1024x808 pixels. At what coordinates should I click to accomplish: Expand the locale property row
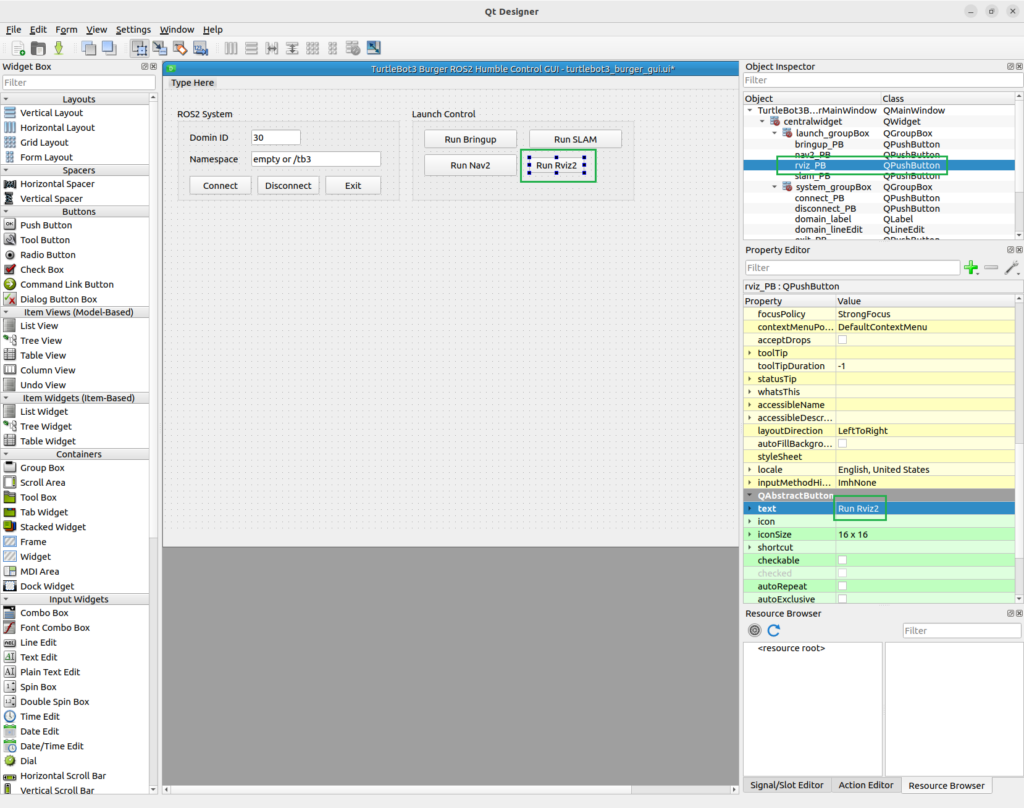(x=750, y=470)
